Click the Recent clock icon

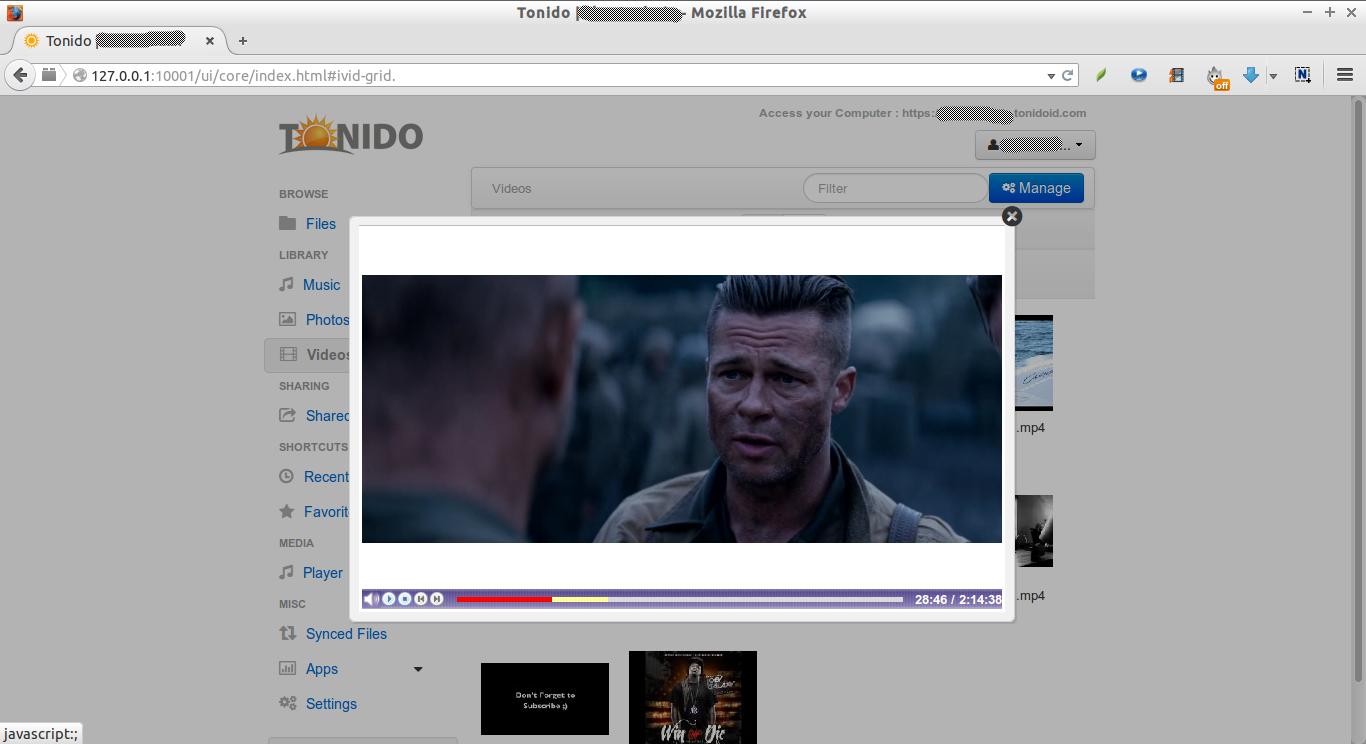click(287, 476)
